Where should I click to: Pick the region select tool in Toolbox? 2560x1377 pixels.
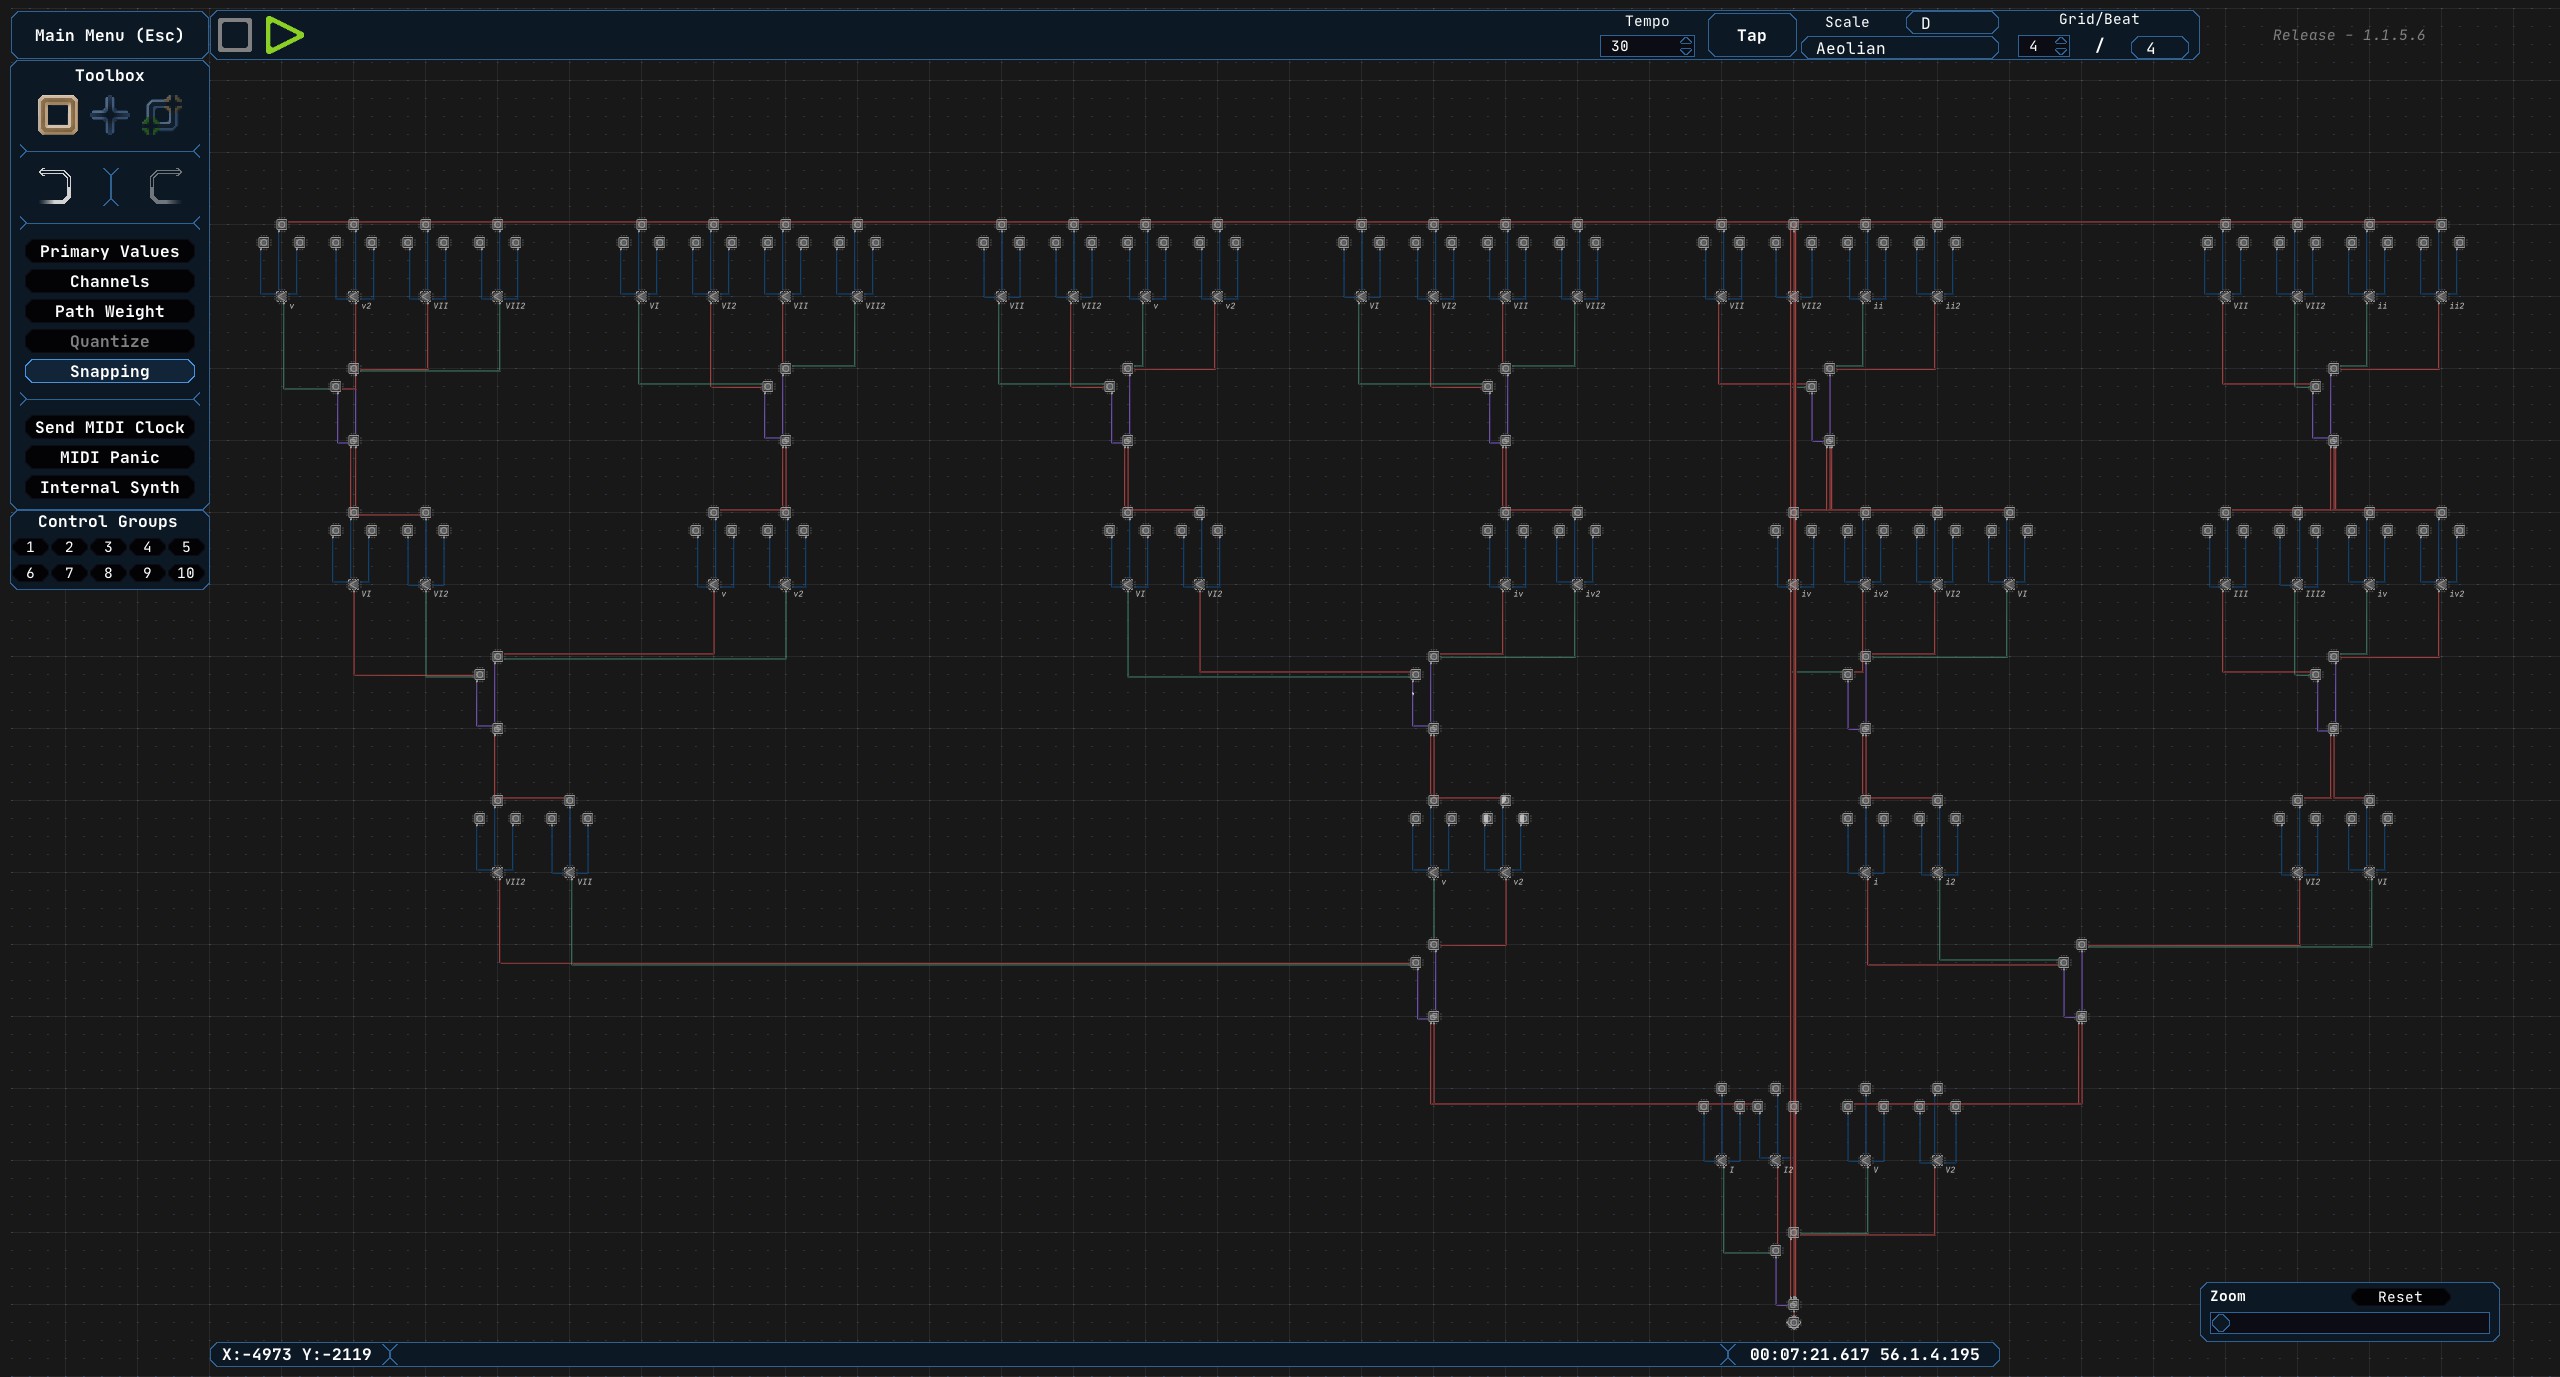(162, 115)
